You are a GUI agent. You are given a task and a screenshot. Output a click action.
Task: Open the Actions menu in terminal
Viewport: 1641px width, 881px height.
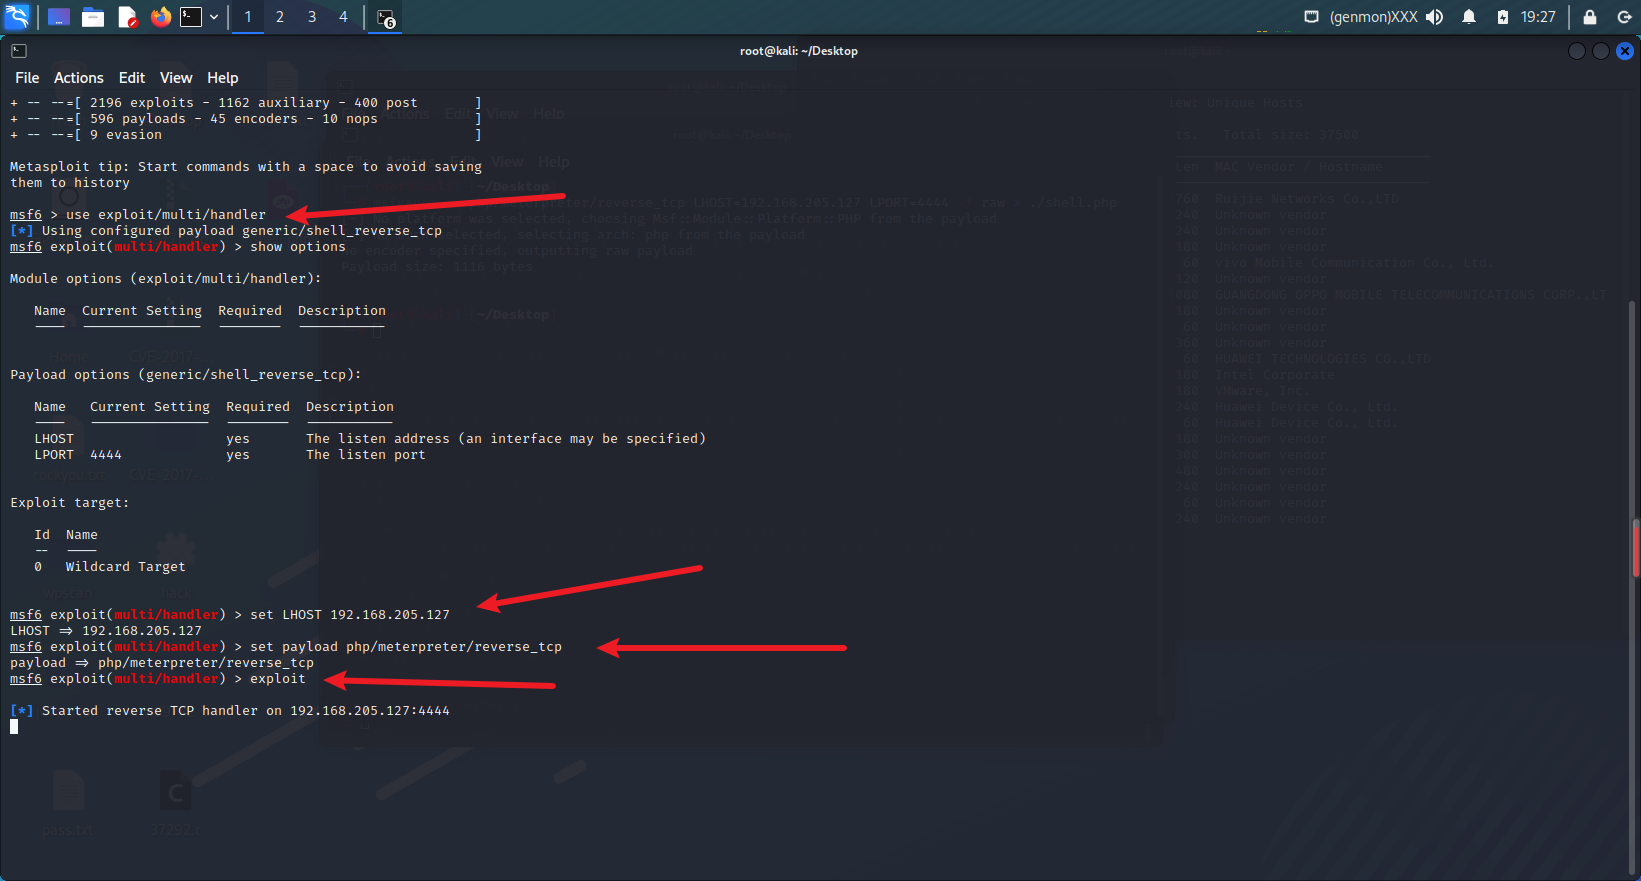coord(79,78)
